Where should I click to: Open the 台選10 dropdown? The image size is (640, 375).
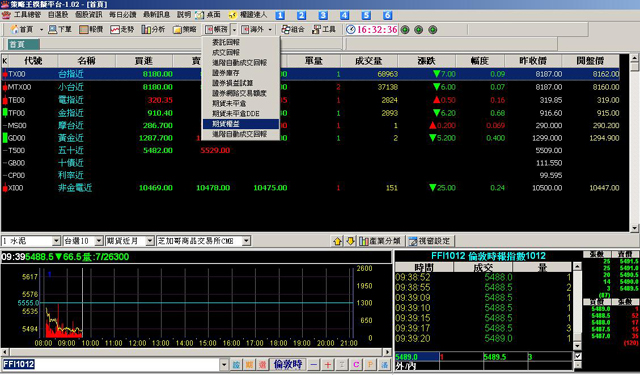click(x=98, y=241)
